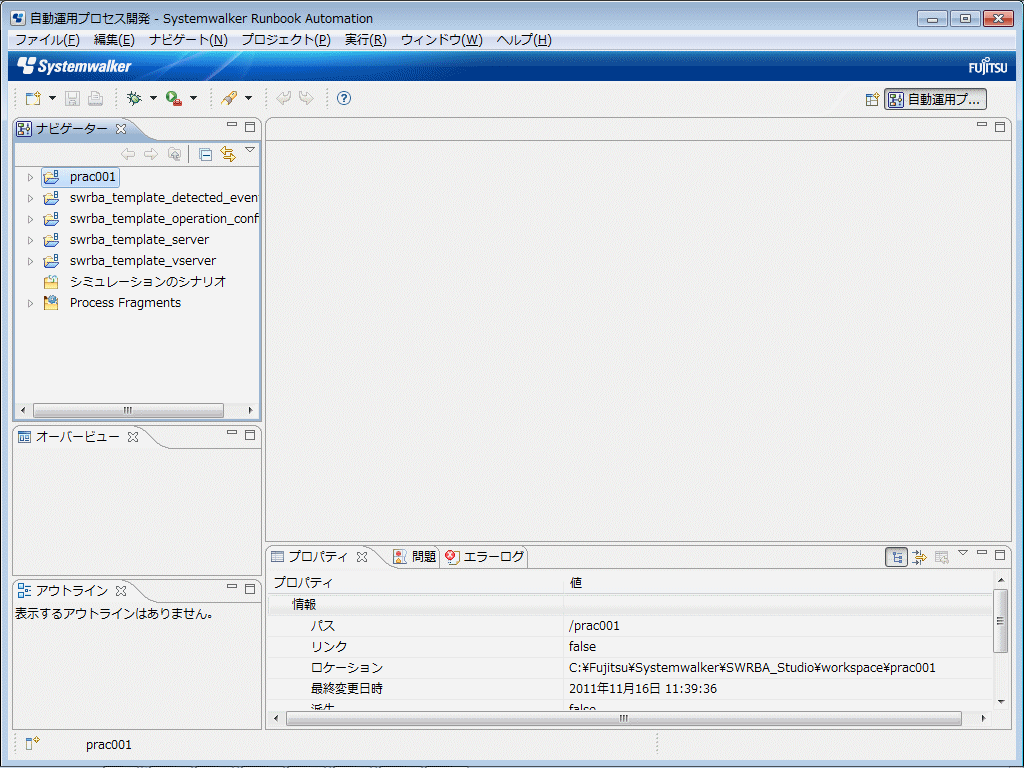Open the ヘルプ(H) menu

[524, 40]
